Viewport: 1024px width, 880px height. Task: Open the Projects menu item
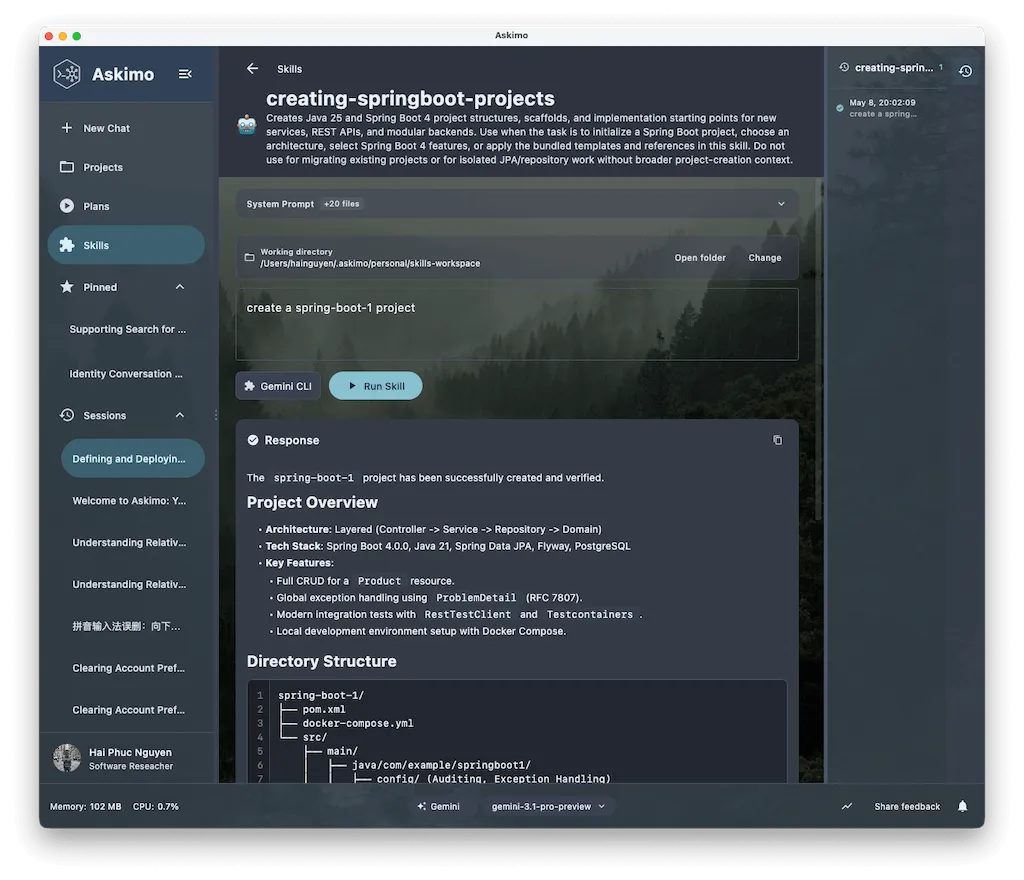point(126,167)
